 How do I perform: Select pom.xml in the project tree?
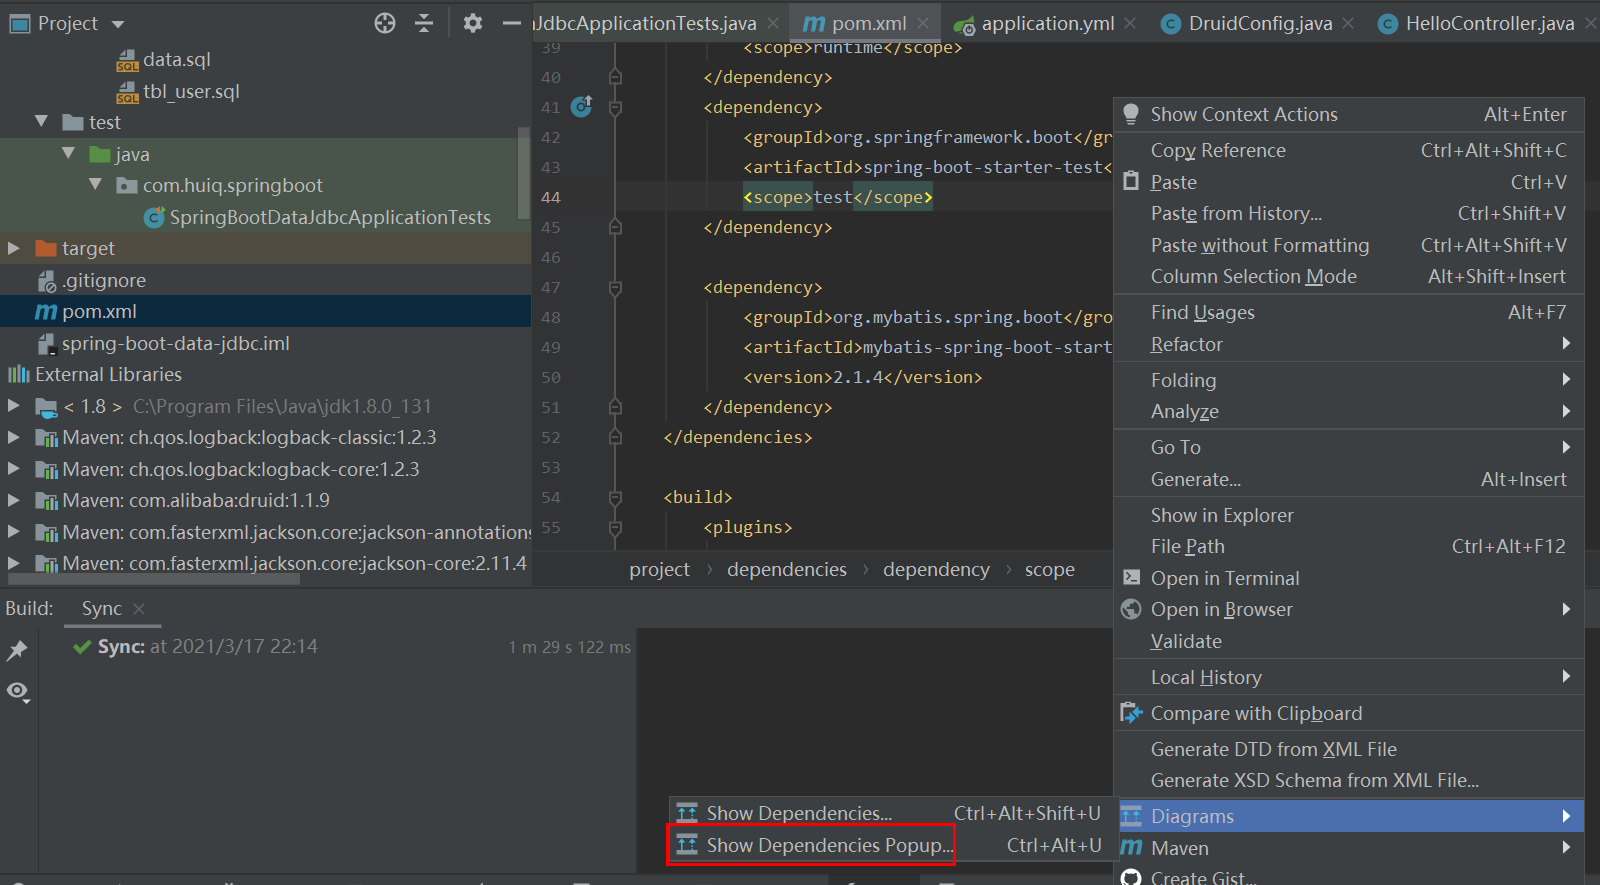[265, 311]
